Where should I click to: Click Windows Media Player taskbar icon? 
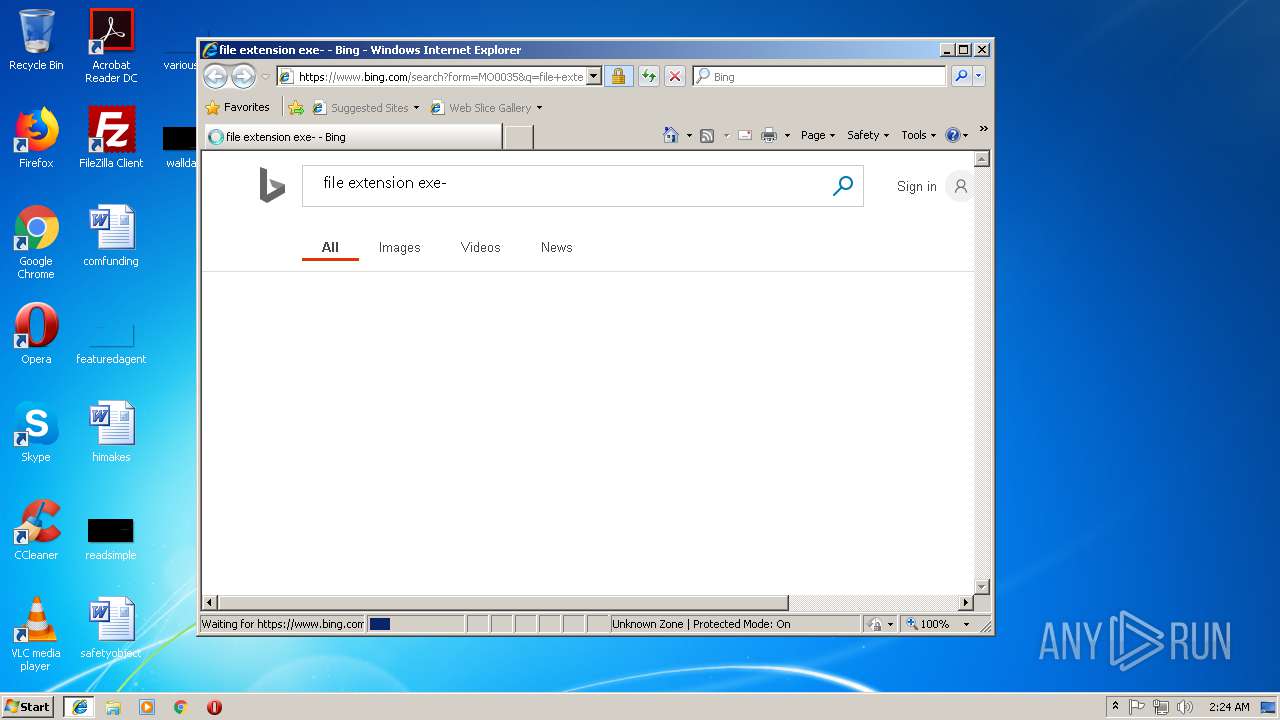tap(147, 707)
